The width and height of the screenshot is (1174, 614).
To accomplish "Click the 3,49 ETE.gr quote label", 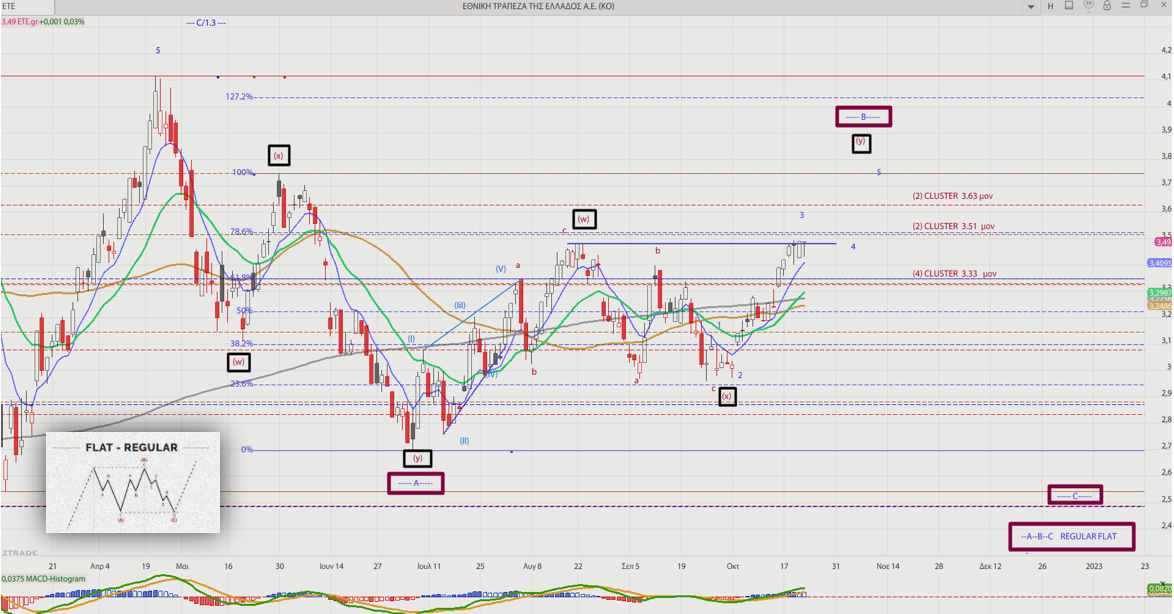I will coord(20,22).
